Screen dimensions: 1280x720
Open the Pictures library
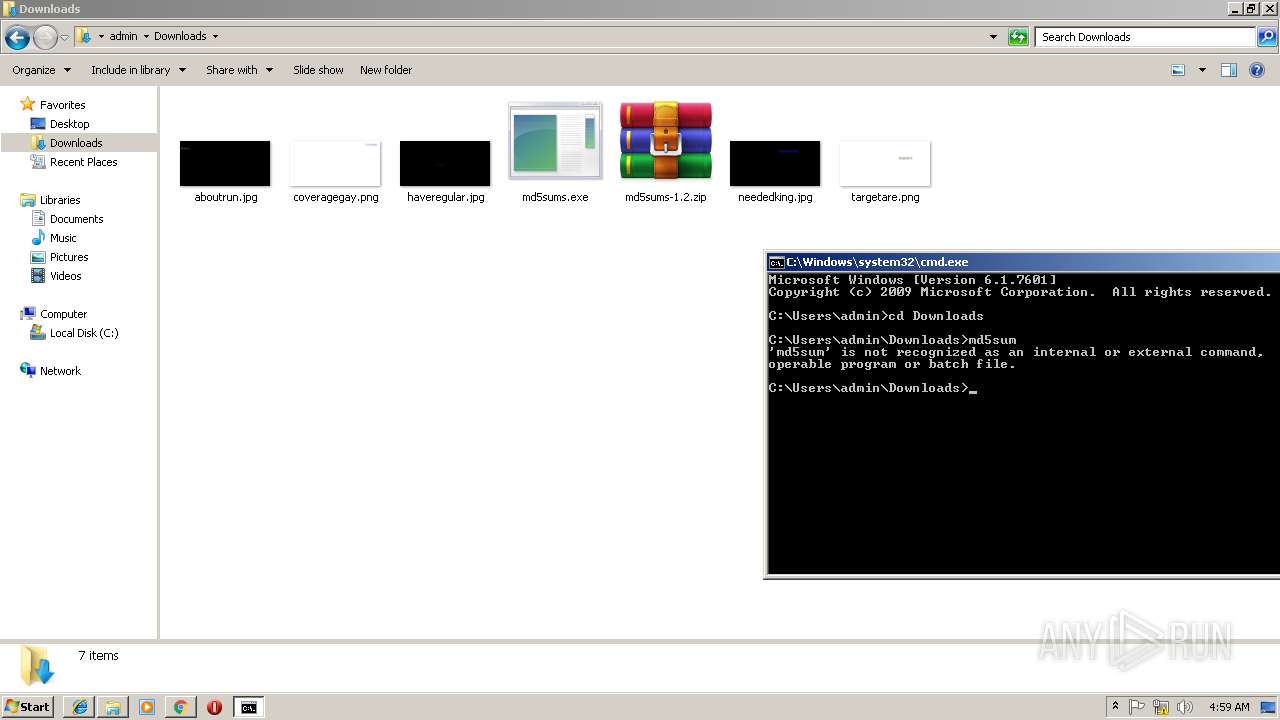click(x=69, y=257)
